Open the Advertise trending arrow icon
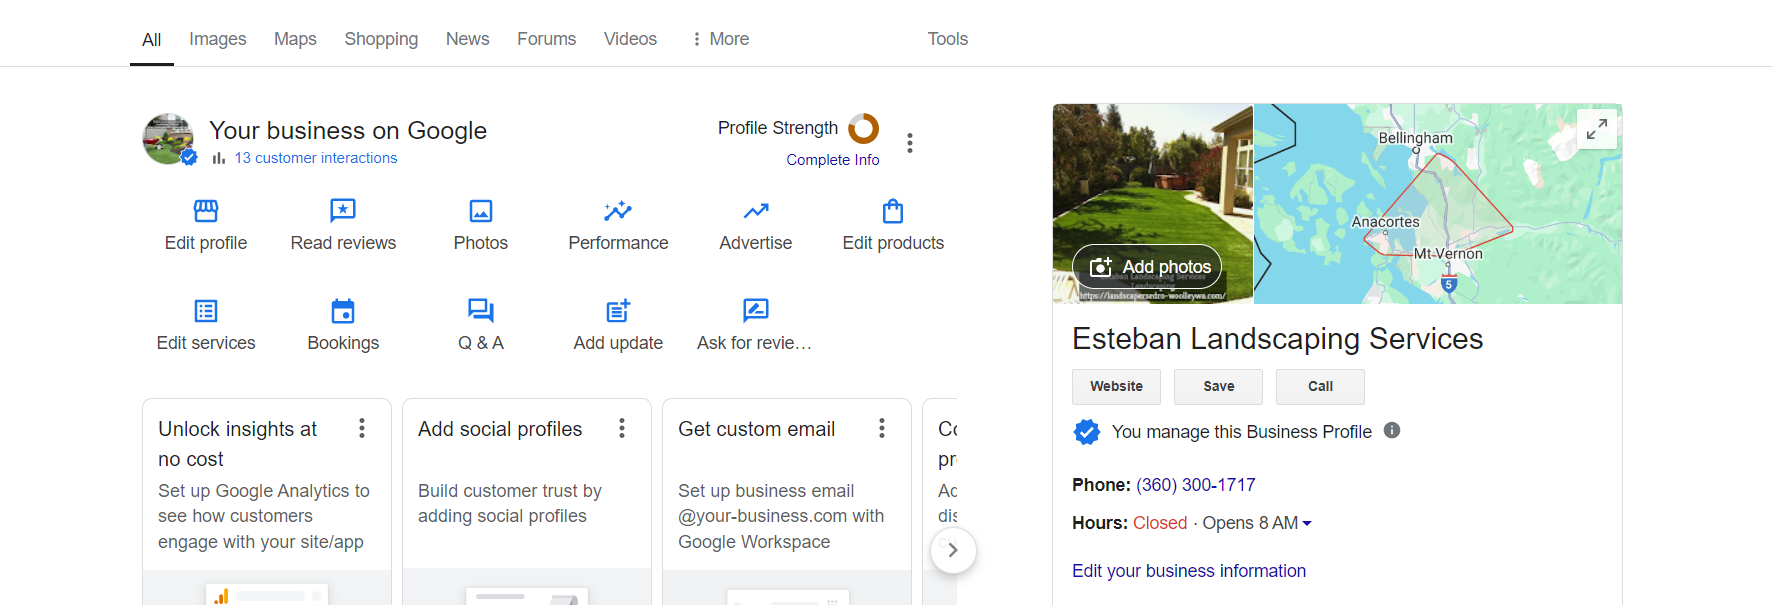Viewport: 1772px width, 605px height. 756,211
